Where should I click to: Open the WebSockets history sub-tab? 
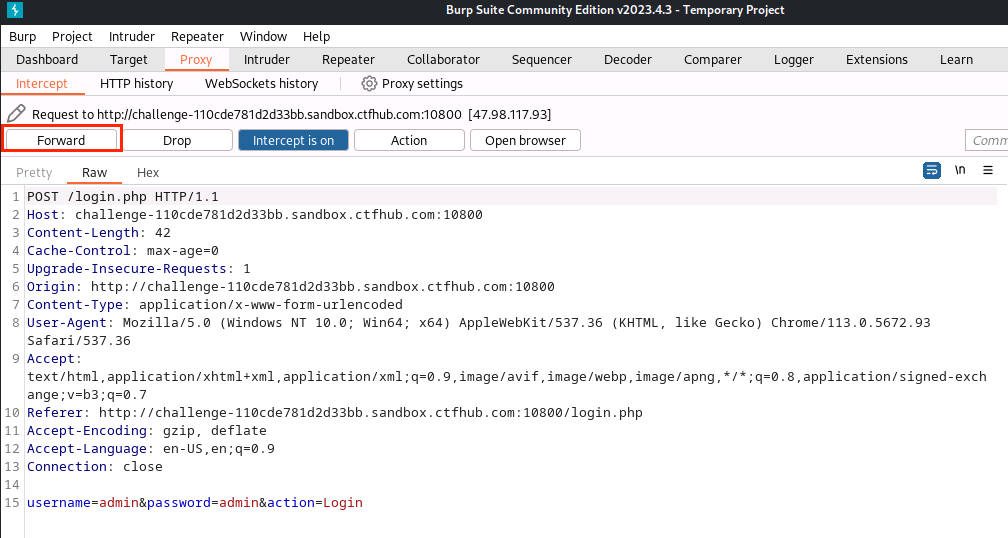(262, 84)
